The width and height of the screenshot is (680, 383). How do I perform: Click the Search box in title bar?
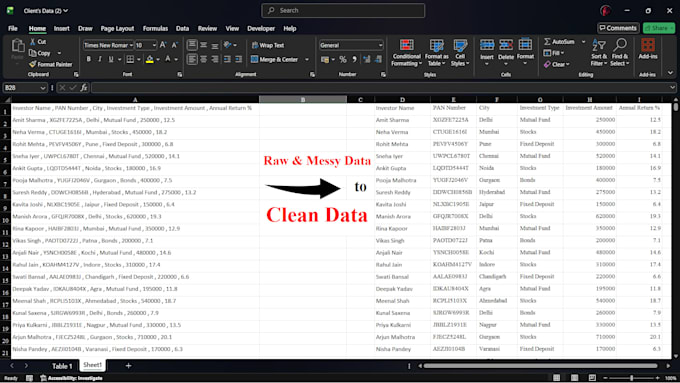343,10
